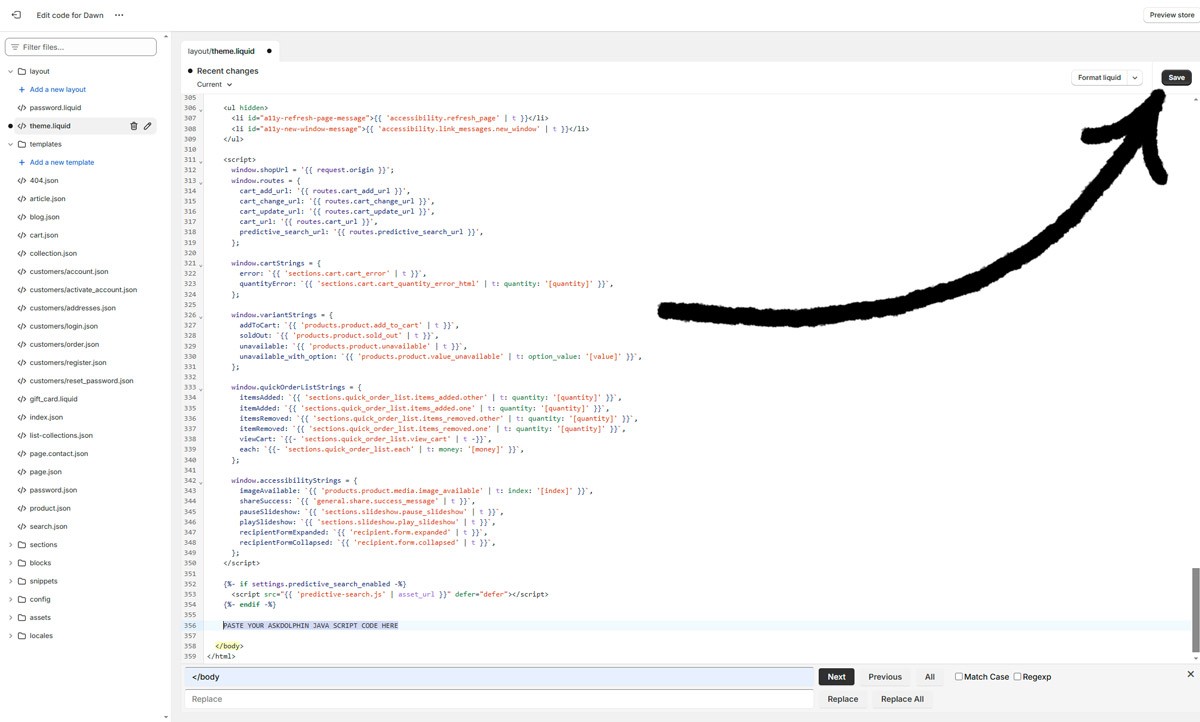This screenshot has width=1200, height=722.
Task: Open blog.json template
Action: (44, 217)
